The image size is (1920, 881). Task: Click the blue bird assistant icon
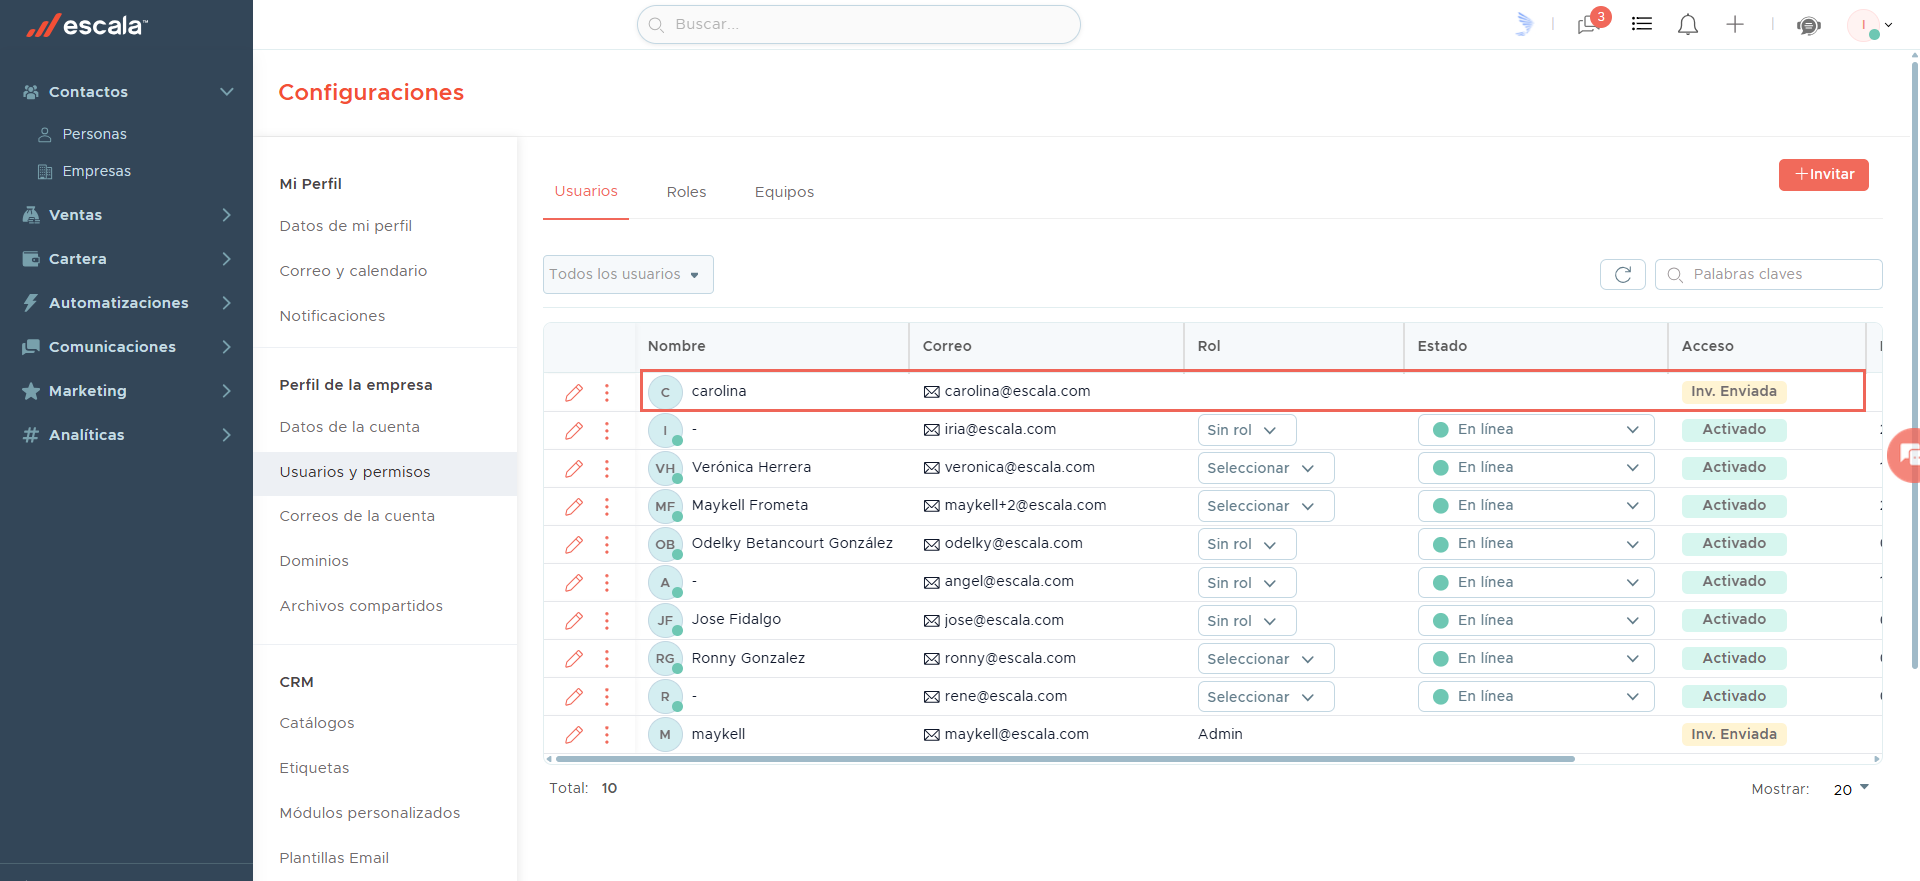tap(1524, 24)
